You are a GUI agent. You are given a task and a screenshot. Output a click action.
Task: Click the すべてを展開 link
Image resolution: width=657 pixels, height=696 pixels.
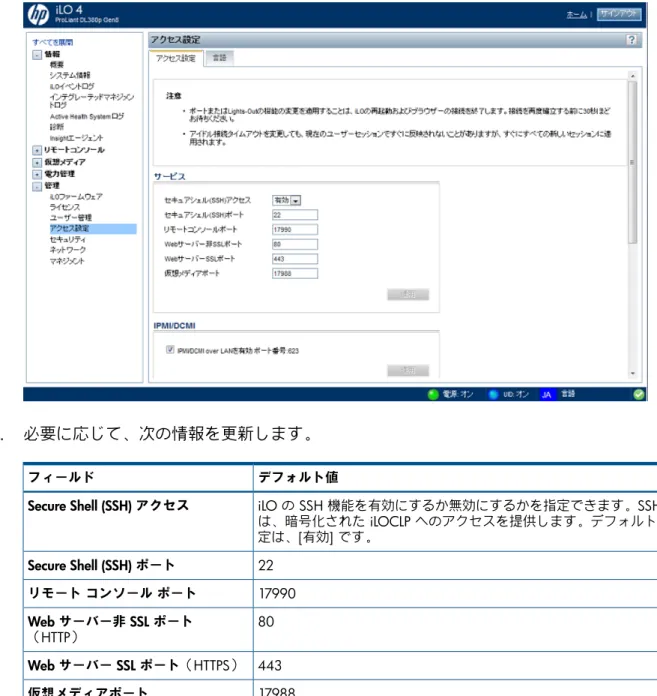[x=53, y=42]
